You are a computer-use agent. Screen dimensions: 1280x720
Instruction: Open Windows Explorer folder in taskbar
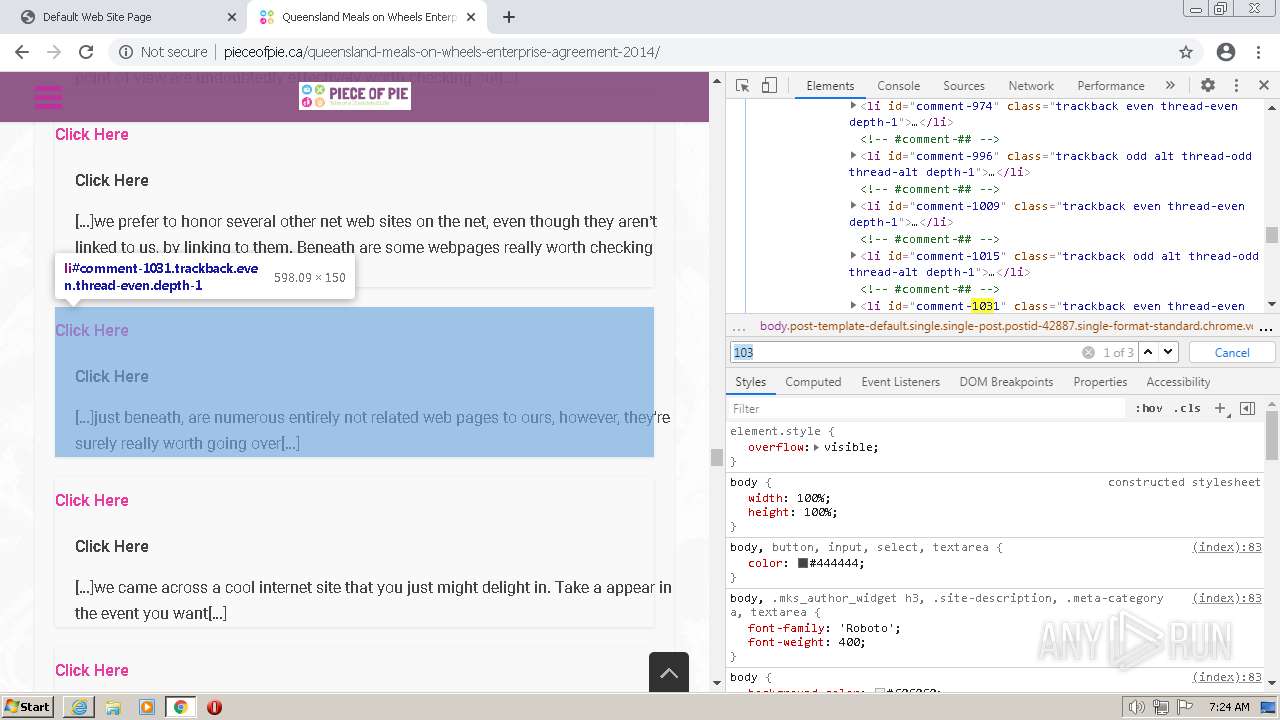[x=113, y=707]
